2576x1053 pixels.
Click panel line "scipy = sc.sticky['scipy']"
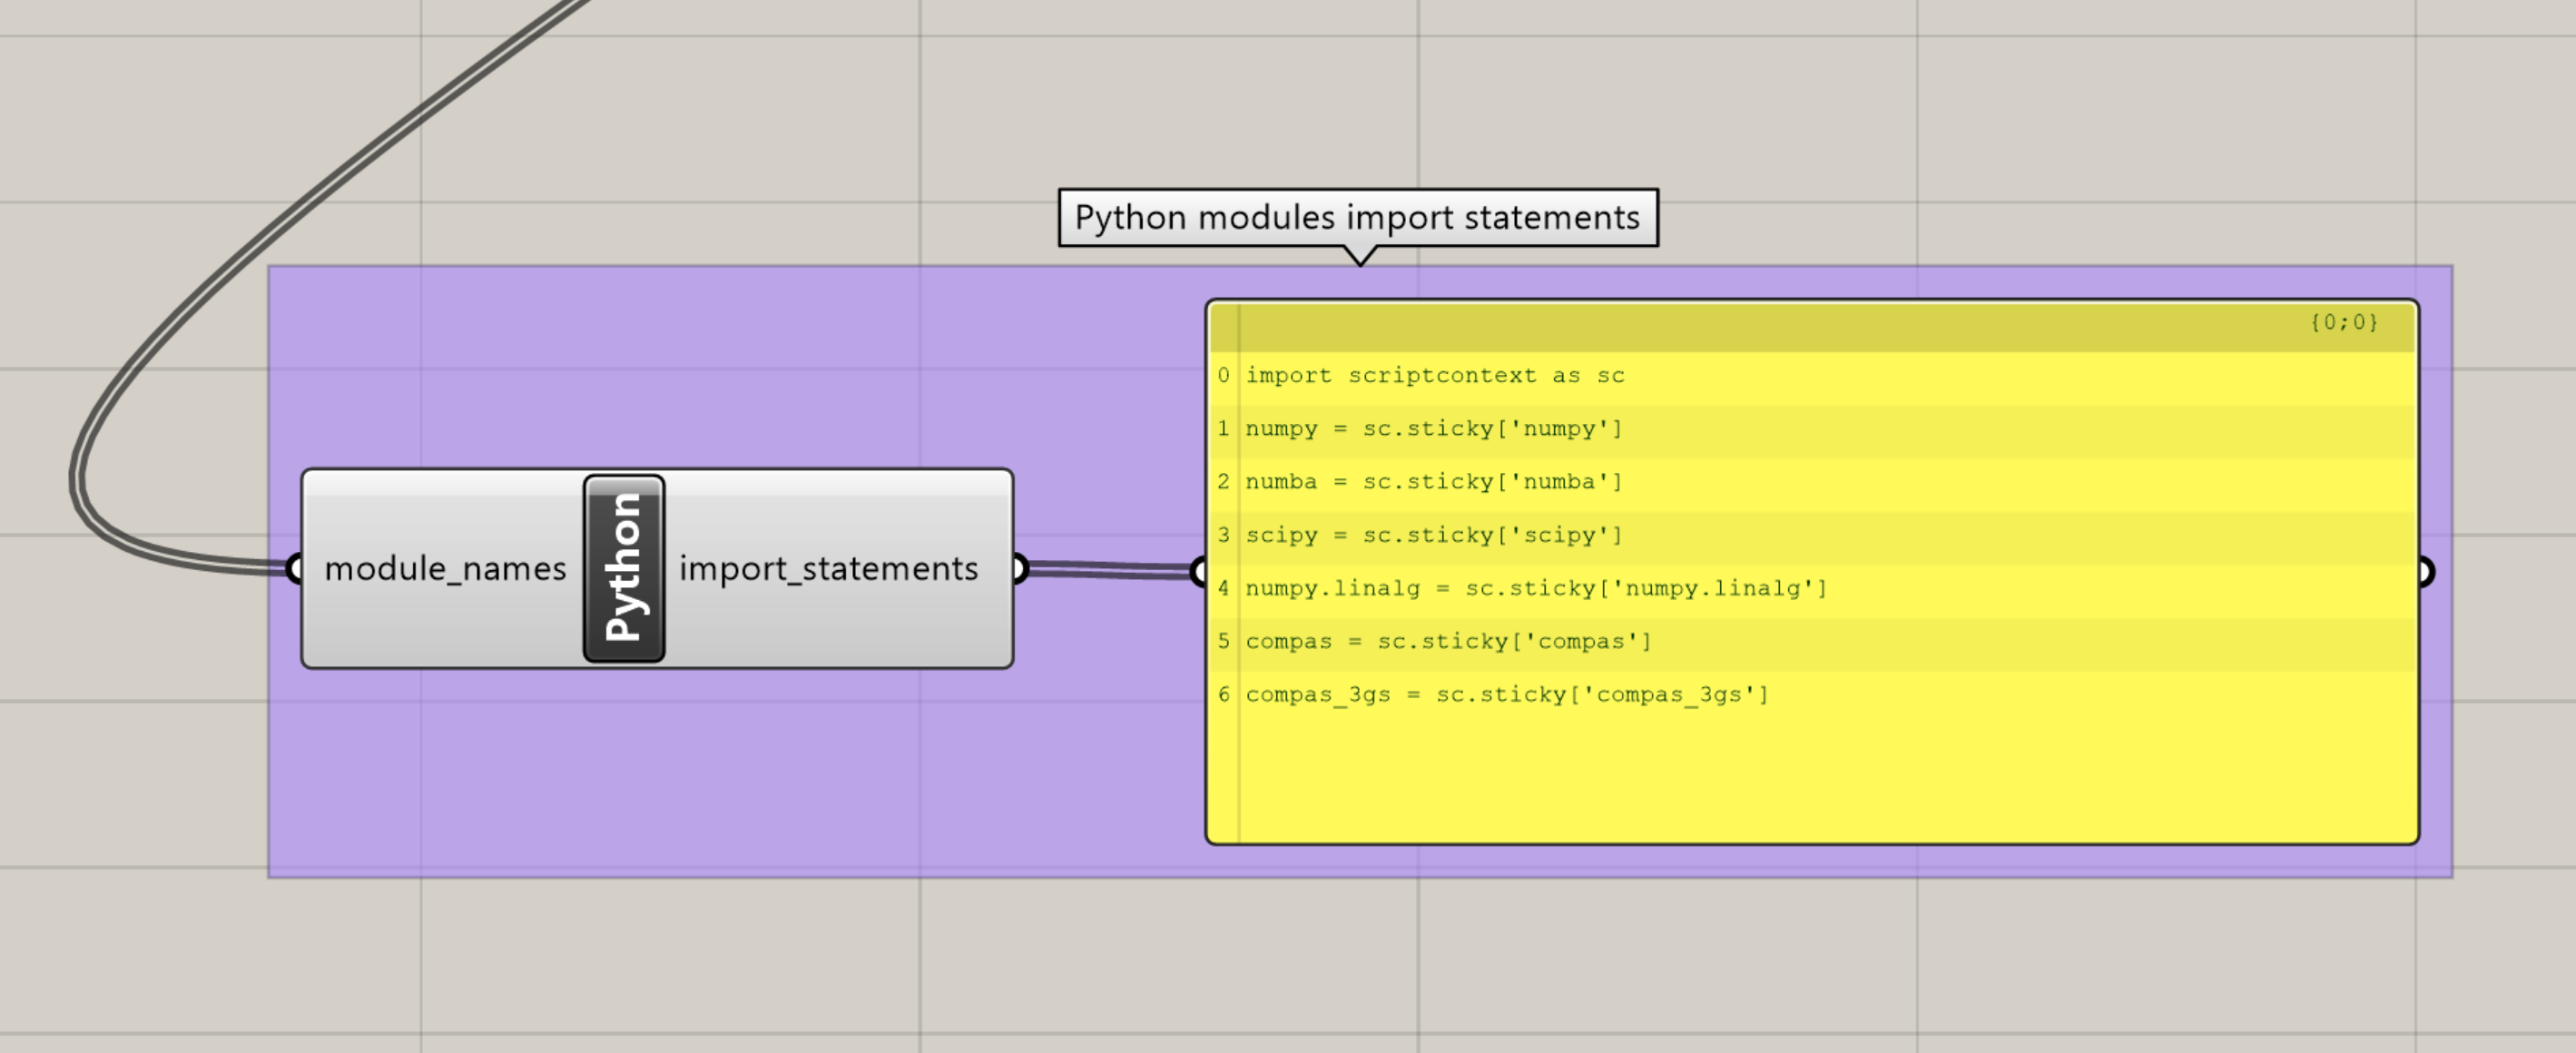click(1812, 535)
